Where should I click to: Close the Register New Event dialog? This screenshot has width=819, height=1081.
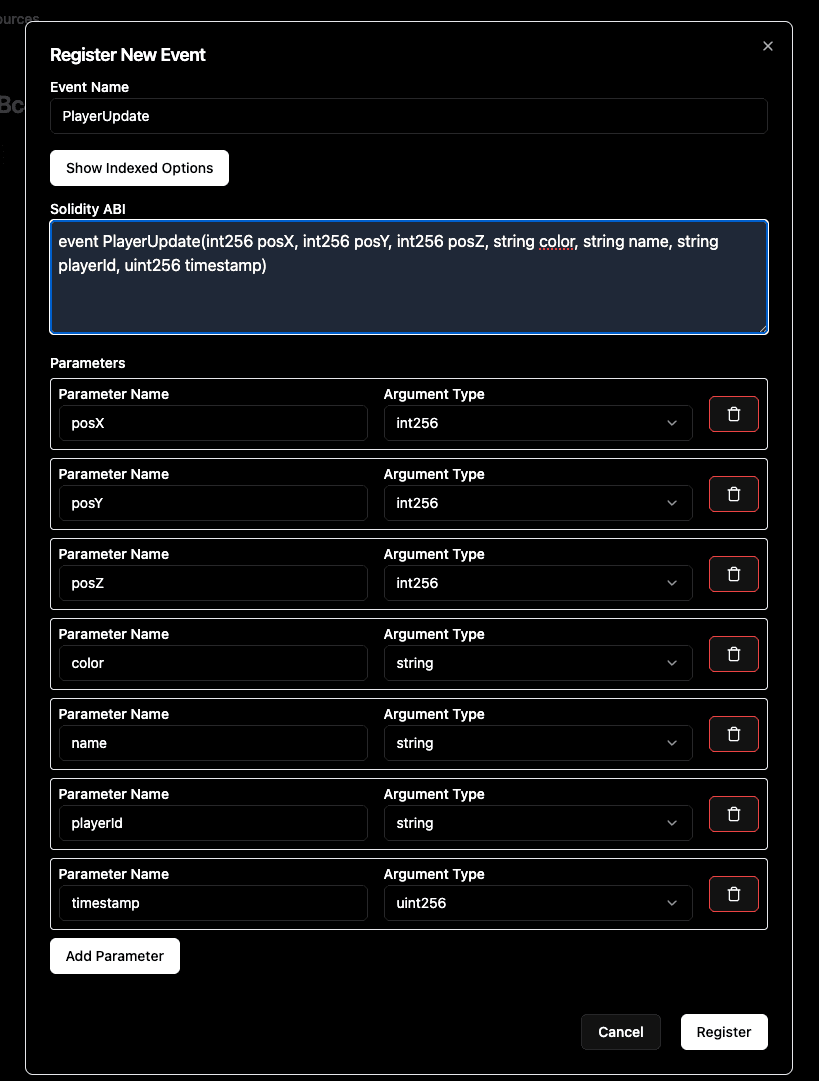point(768,46)
